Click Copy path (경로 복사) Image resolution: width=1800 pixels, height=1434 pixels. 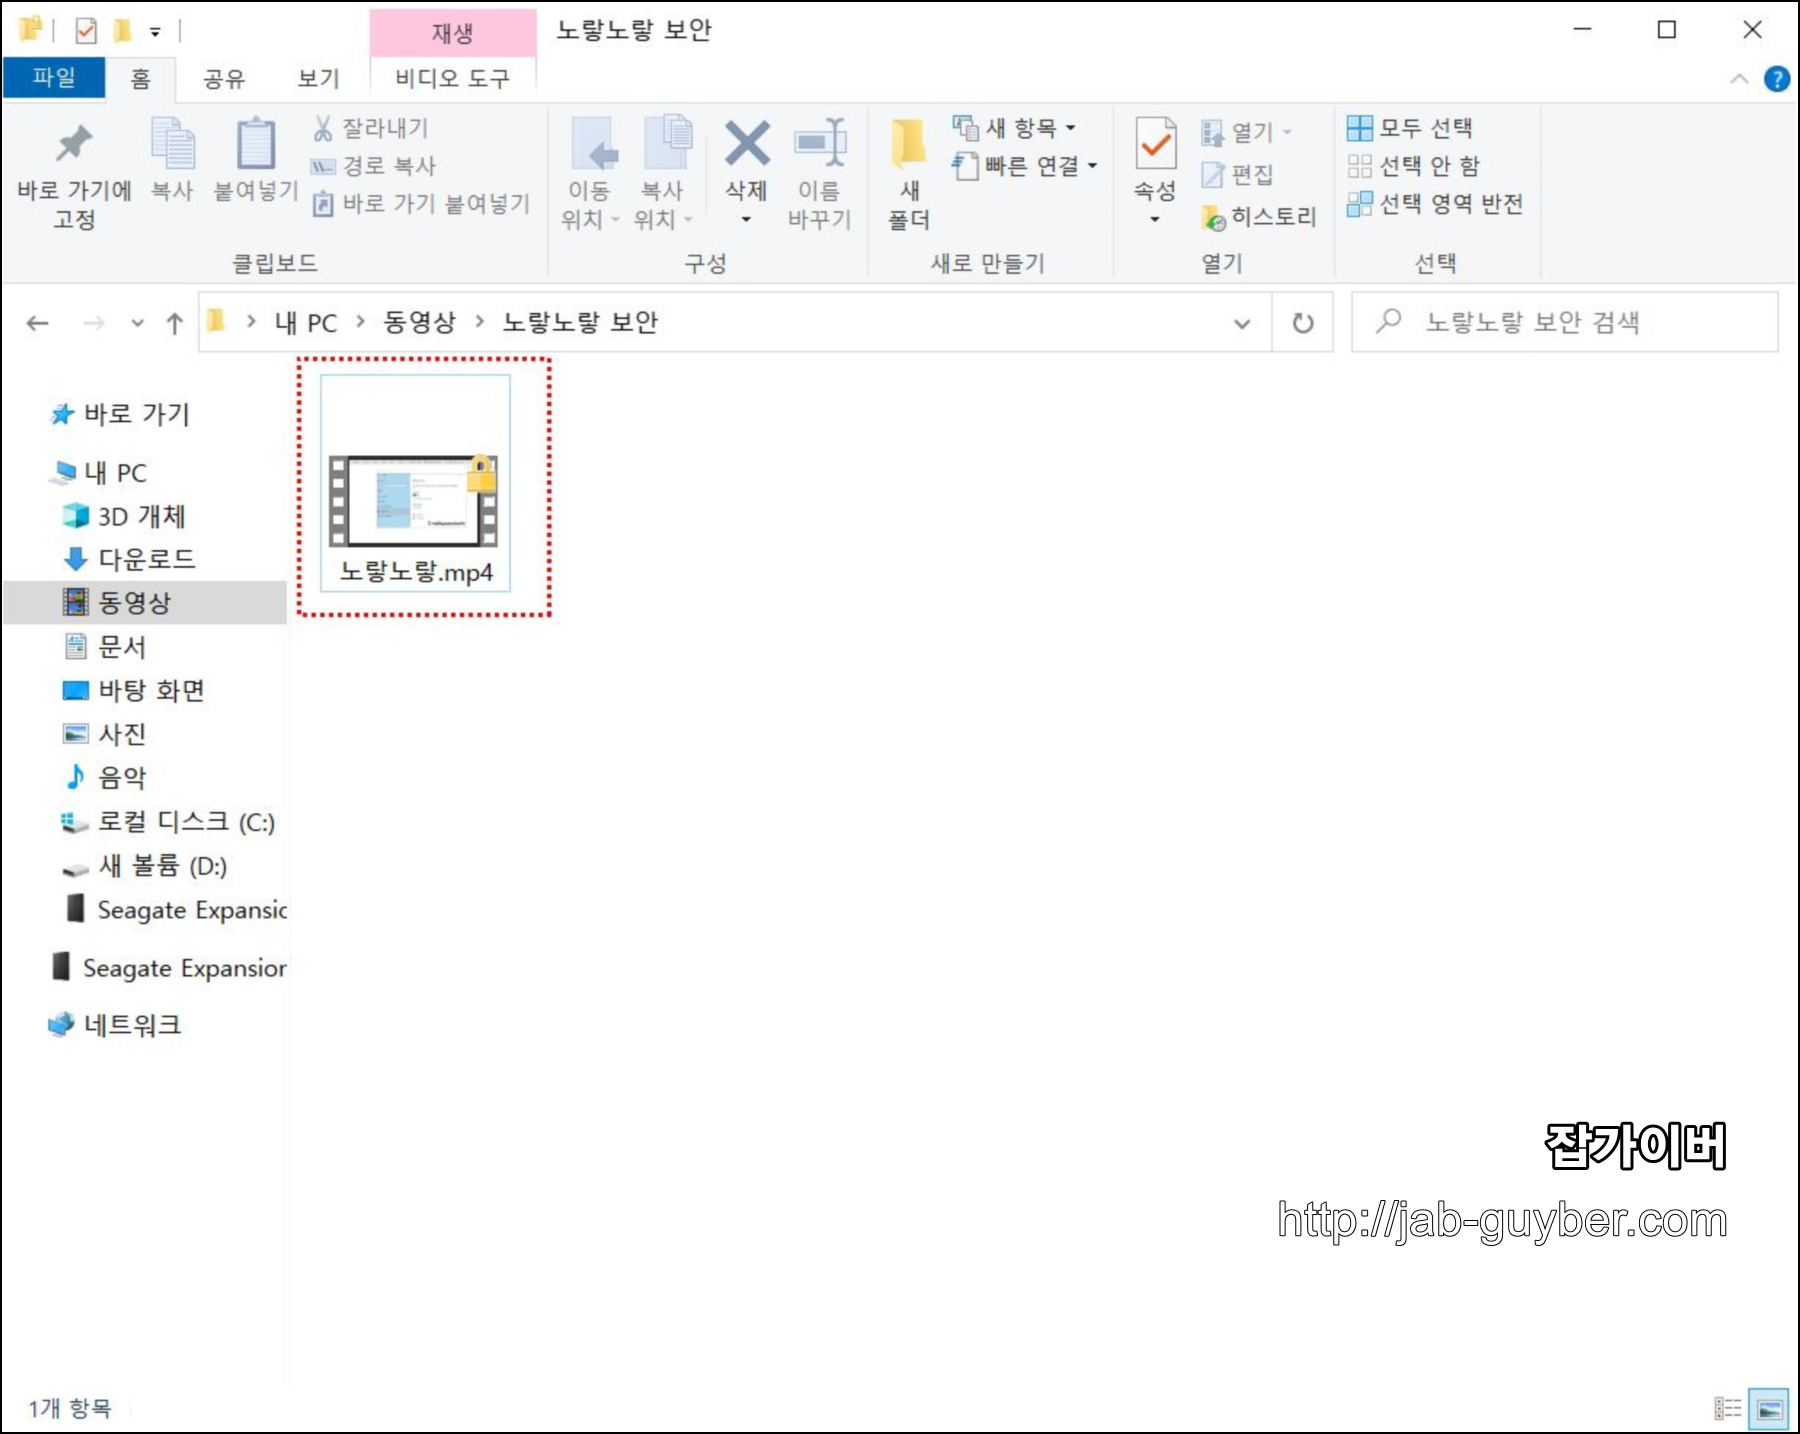[x=374, y=166]
